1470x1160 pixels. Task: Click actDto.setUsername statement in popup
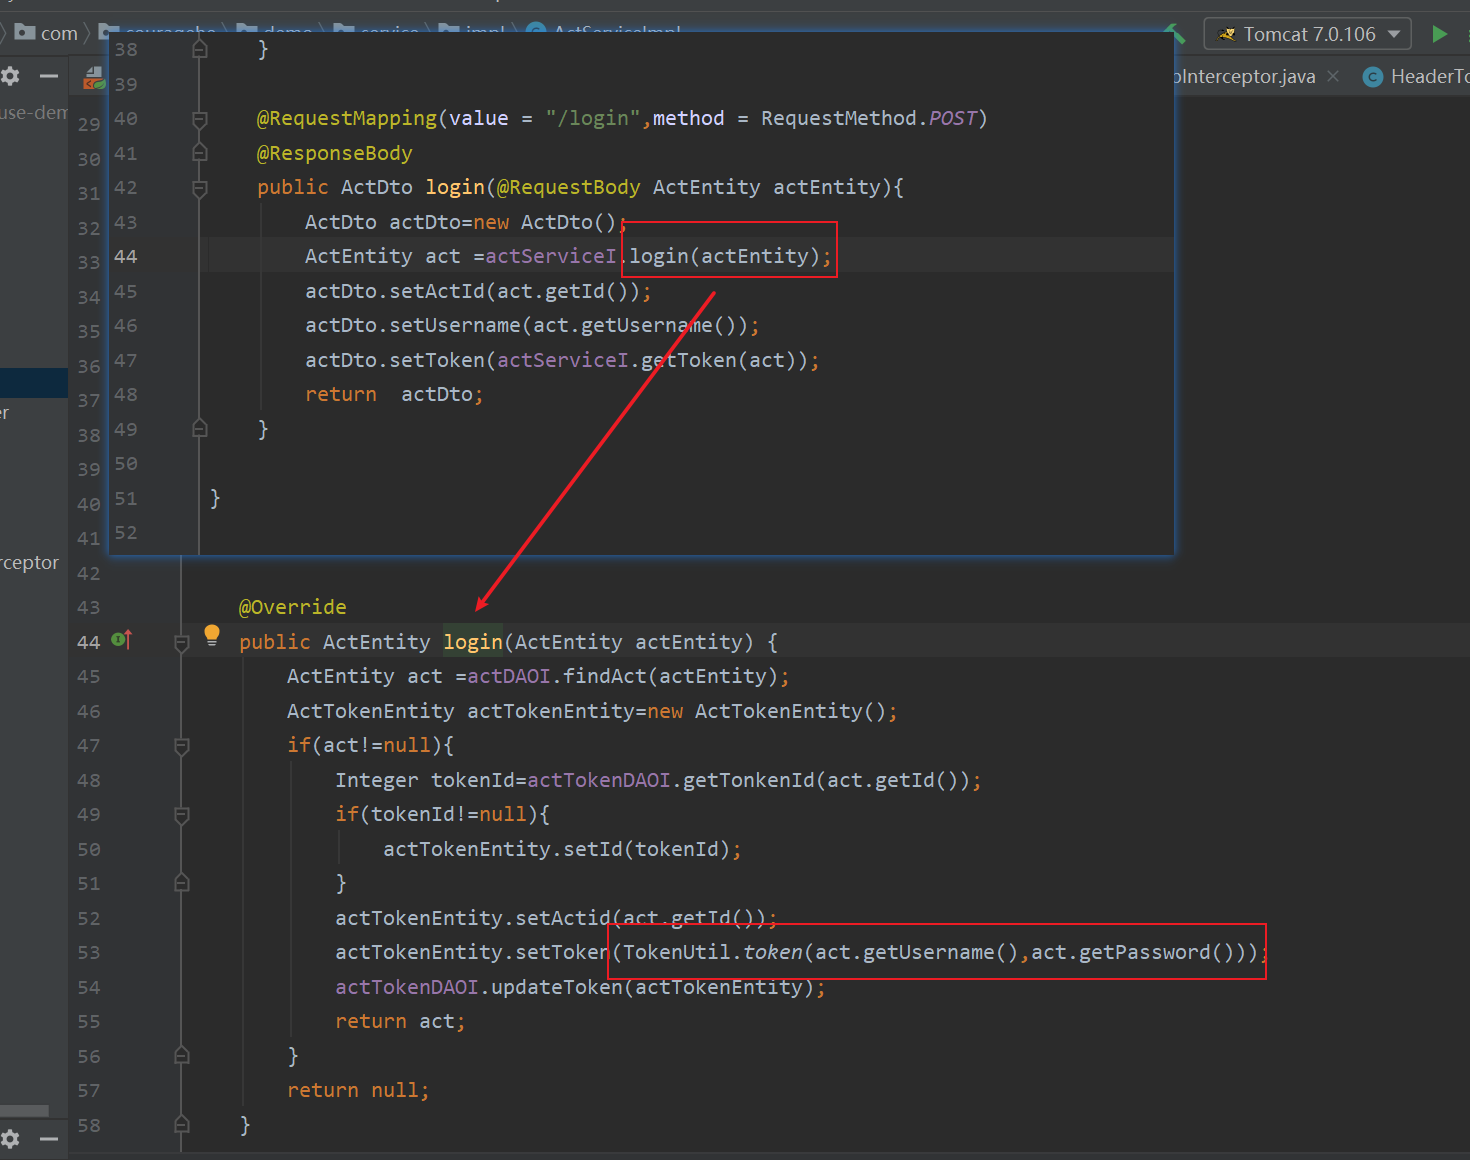532,325
